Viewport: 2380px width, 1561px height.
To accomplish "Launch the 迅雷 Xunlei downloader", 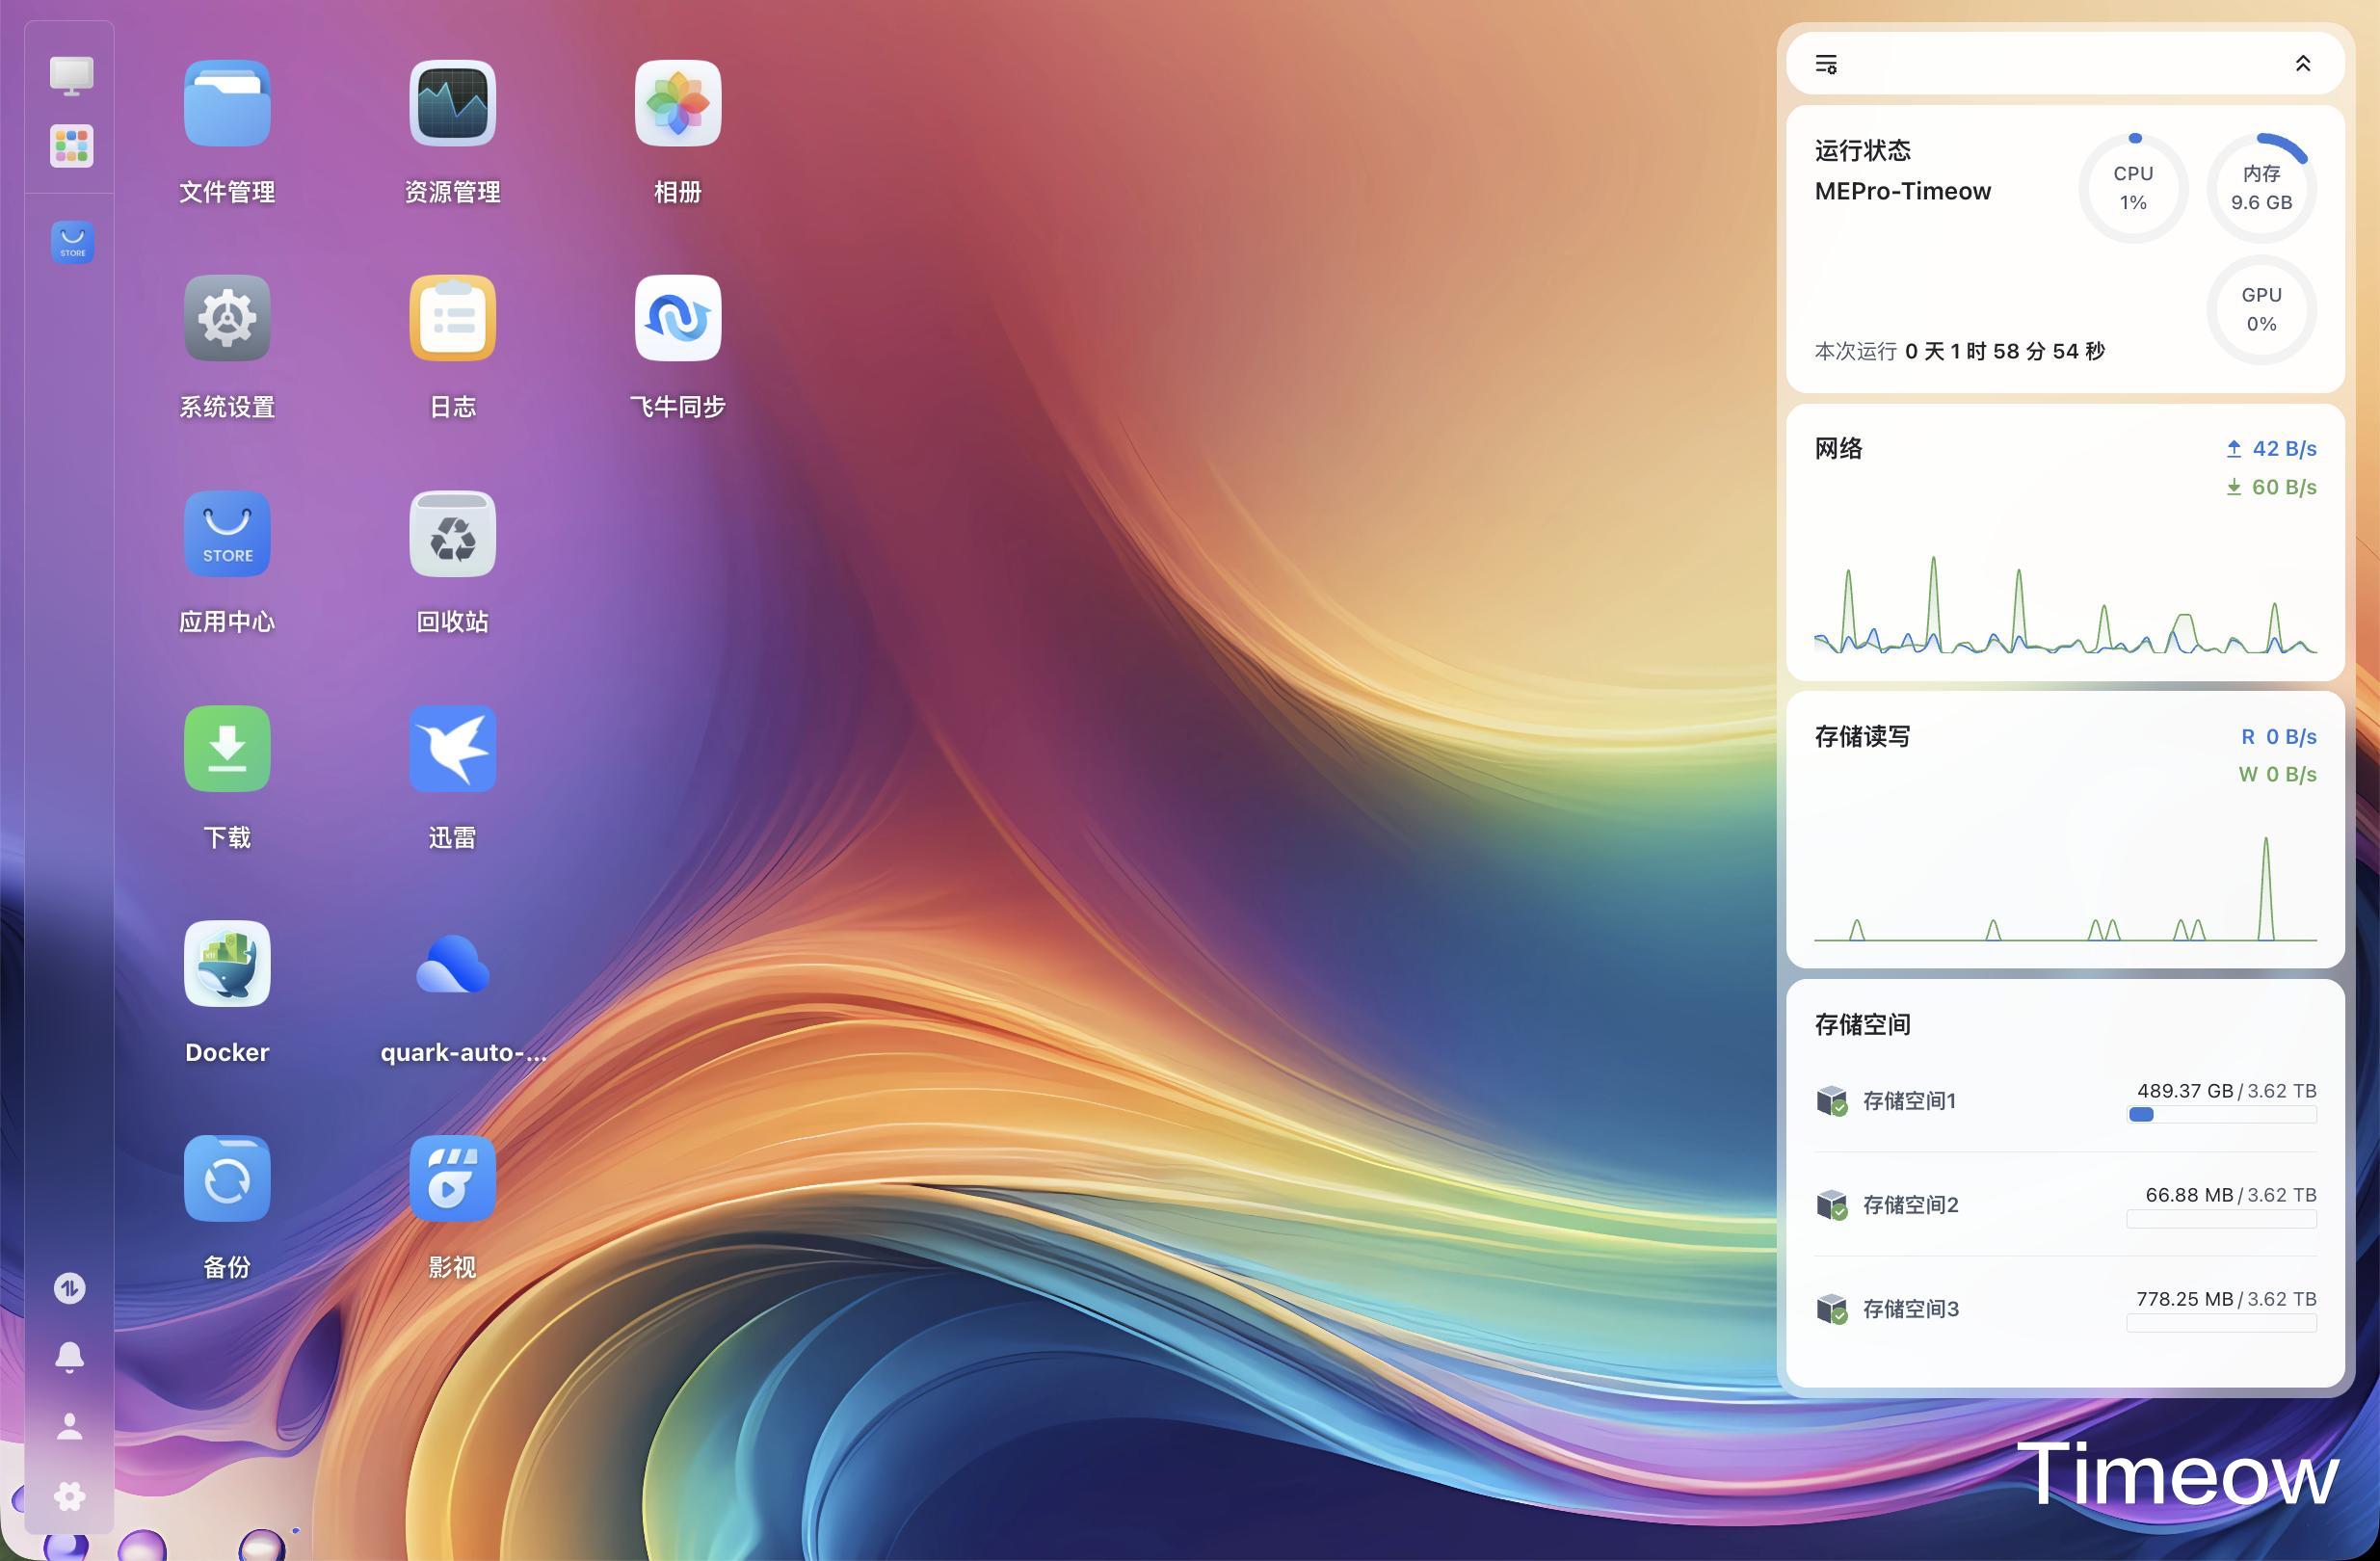I will point(452,749).
